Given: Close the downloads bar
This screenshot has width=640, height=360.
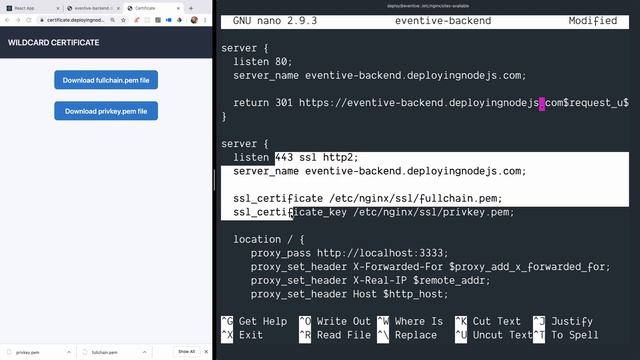Looking at the screenshot, I should (x=206, y=351).
